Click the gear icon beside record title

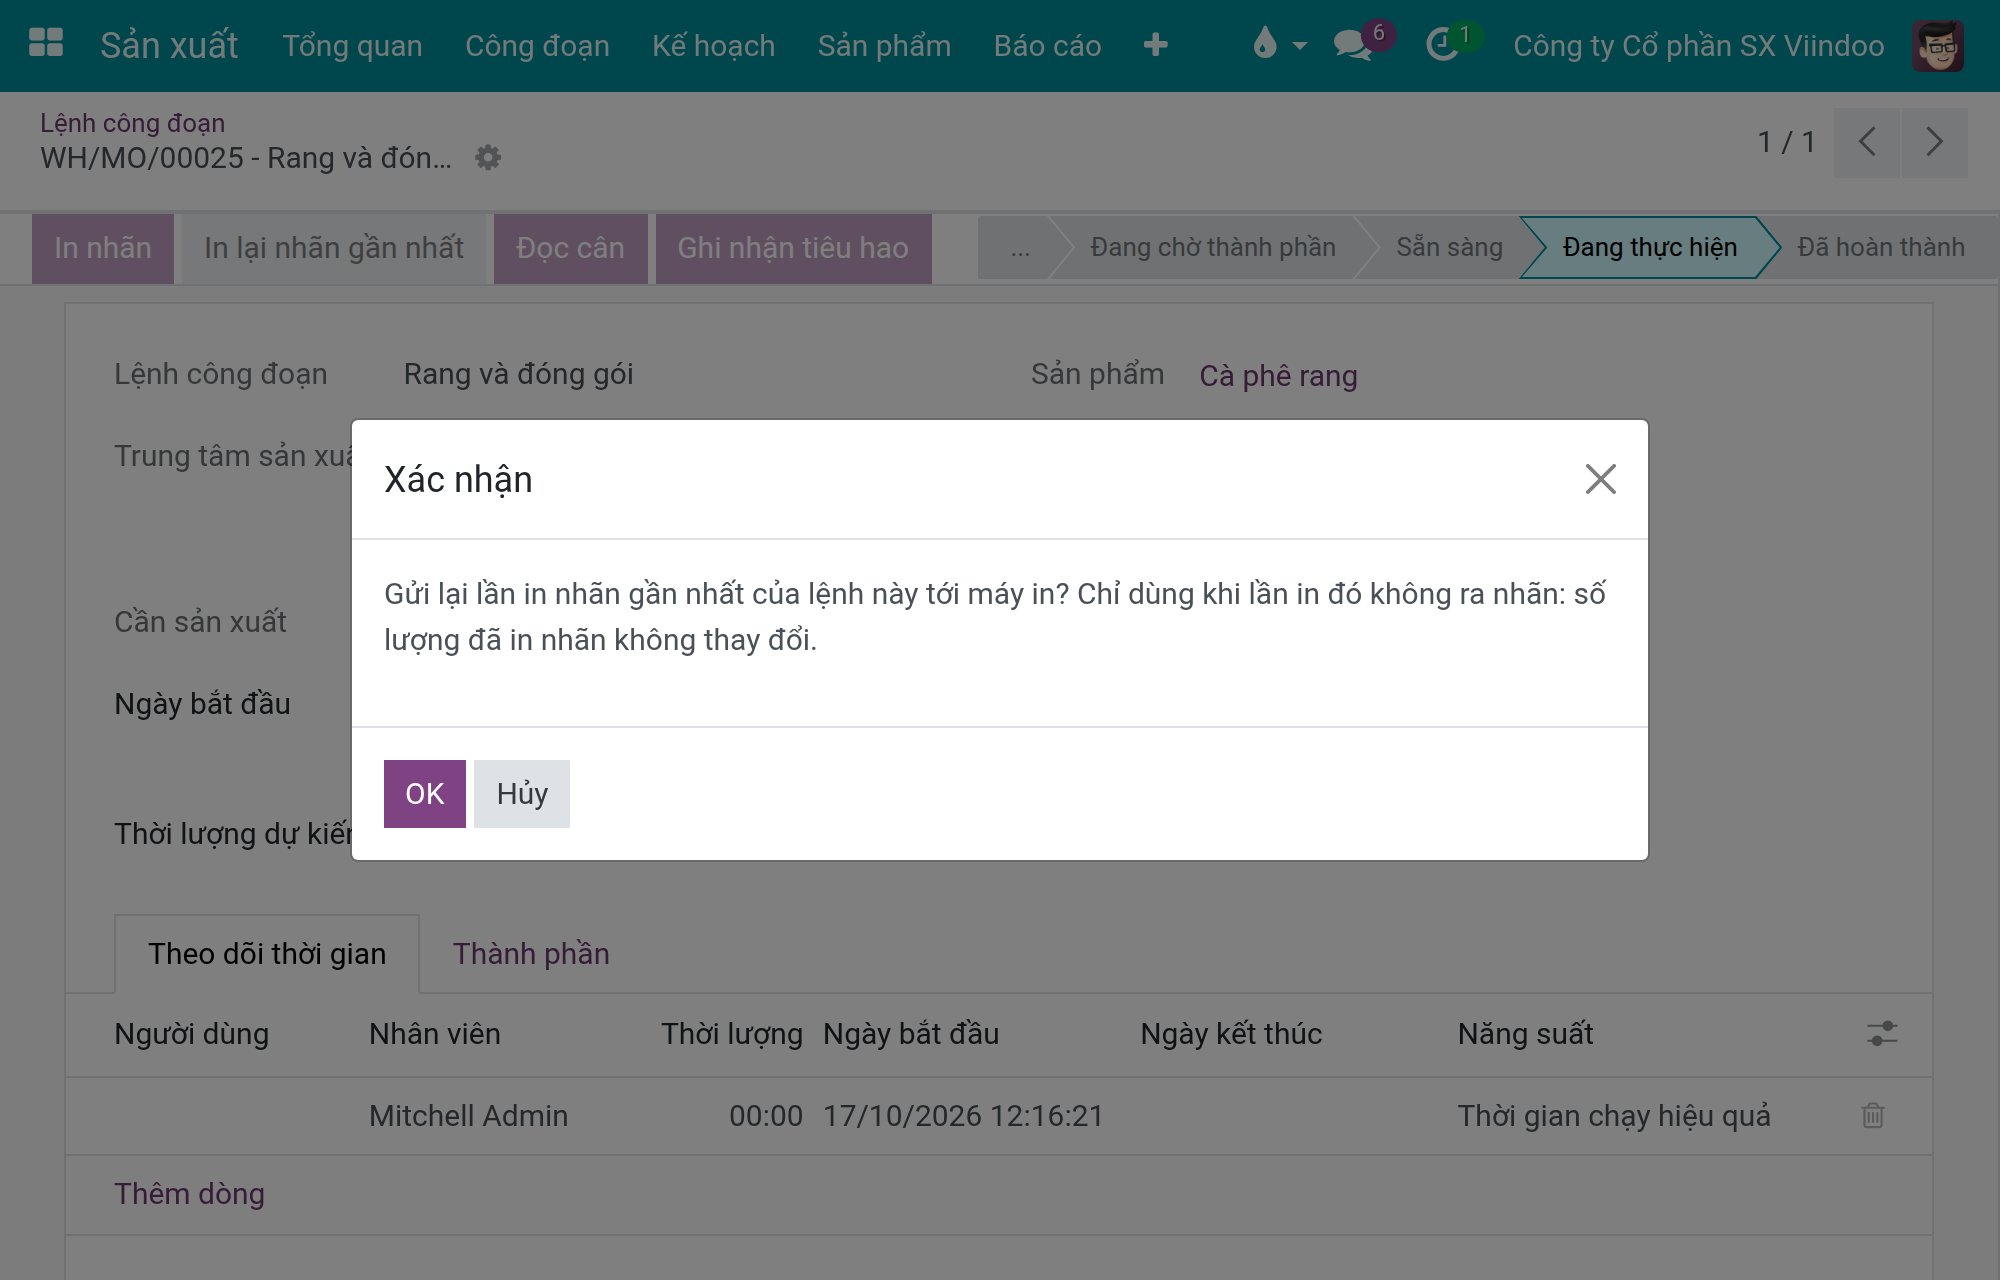click(x=487, y=157)
